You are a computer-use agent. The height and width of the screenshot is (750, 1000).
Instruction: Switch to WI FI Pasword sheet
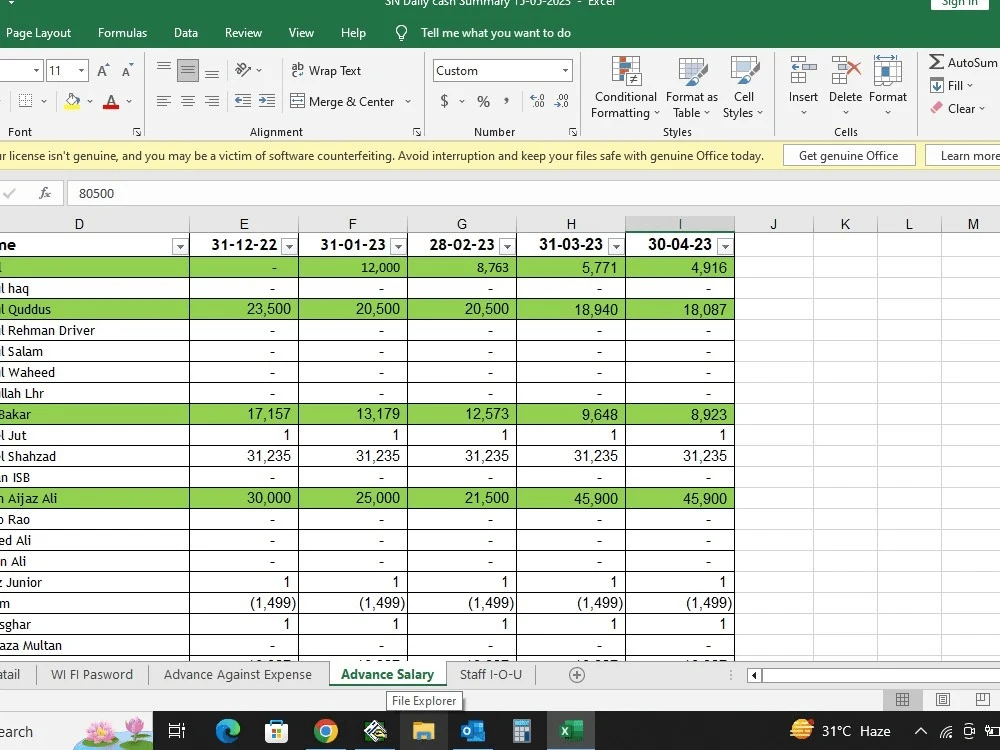pos(92,675)
